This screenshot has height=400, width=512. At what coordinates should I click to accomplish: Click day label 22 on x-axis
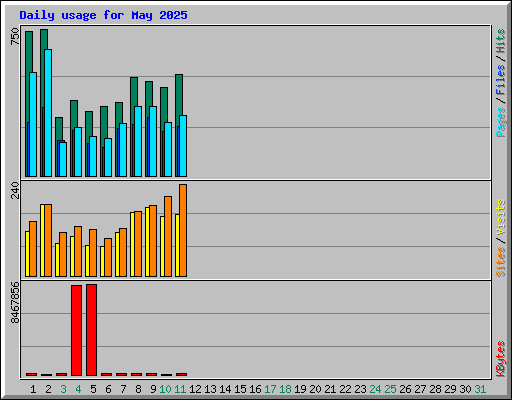pos(345,389)
